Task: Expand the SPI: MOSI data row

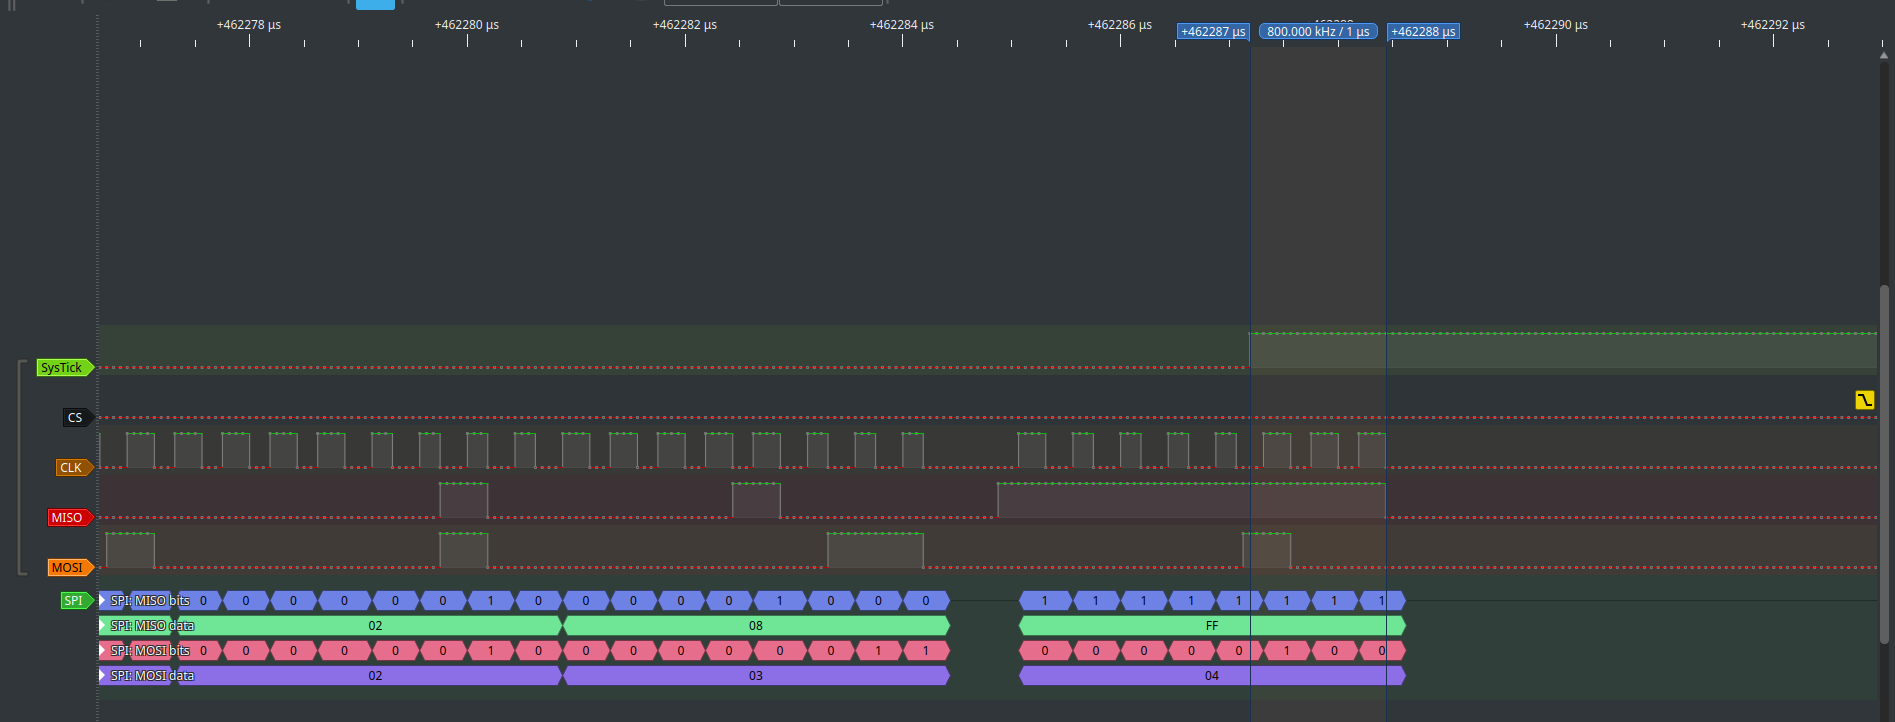Action: pos(102,676)
